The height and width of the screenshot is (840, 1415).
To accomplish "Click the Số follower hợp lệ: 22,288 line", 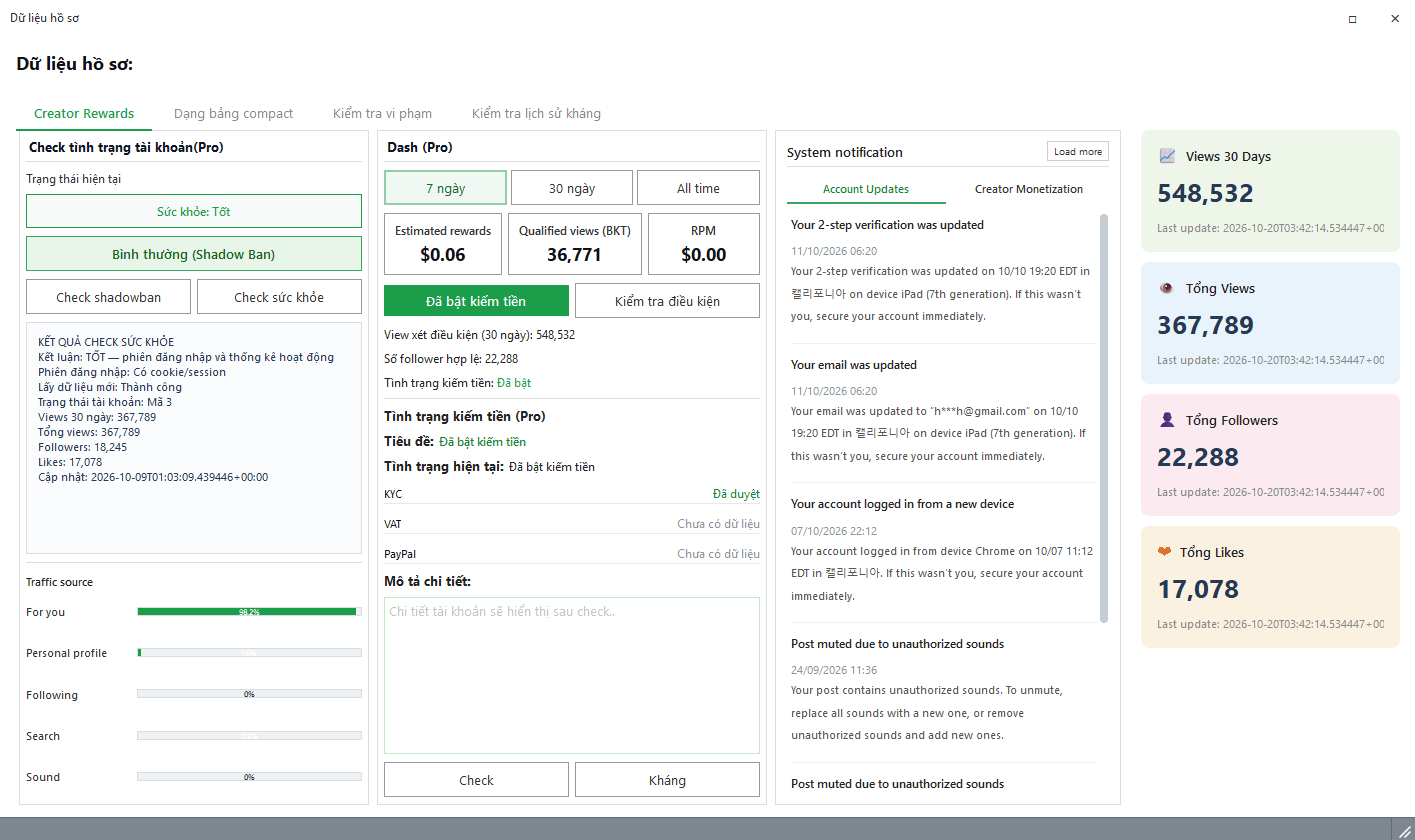I will pos(451,359).
